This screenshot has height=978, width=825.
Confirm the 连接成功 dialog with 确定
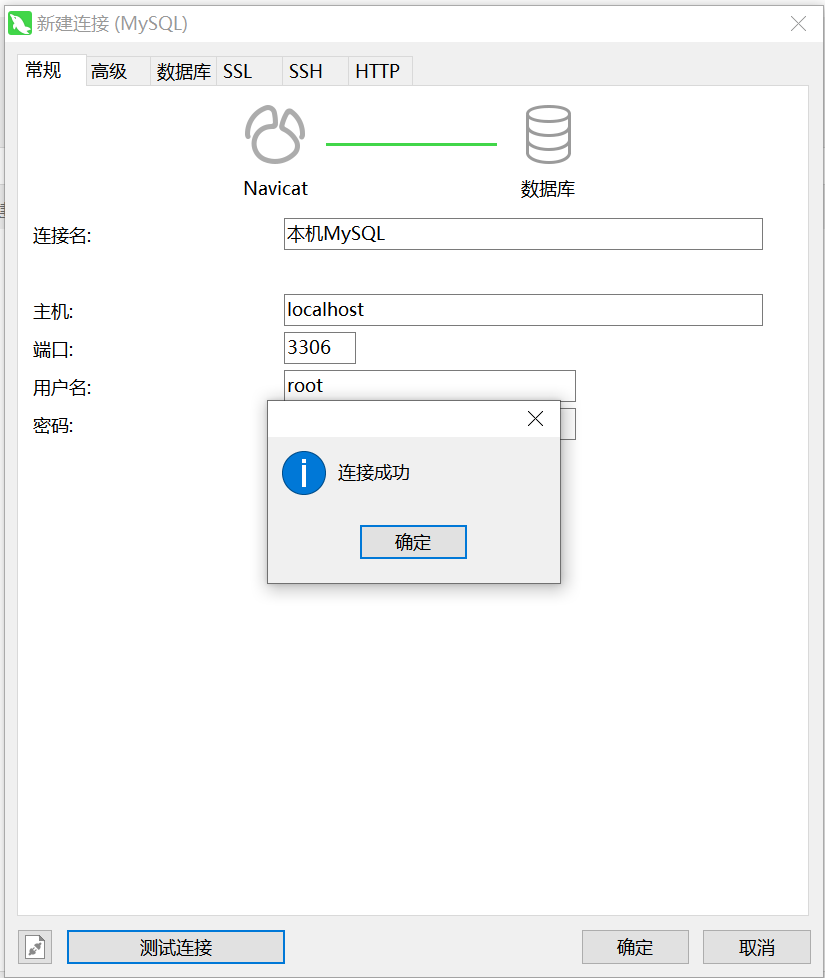(x=413, y=541)
